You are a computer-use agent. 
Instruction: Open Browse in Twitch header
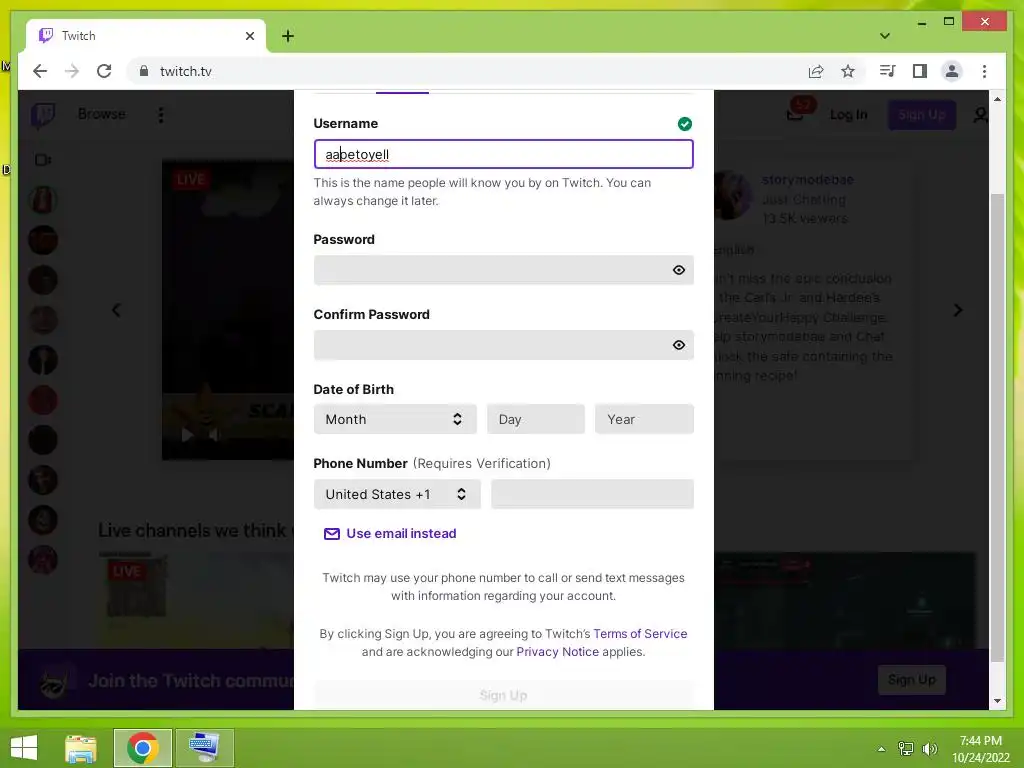point(101,114)
